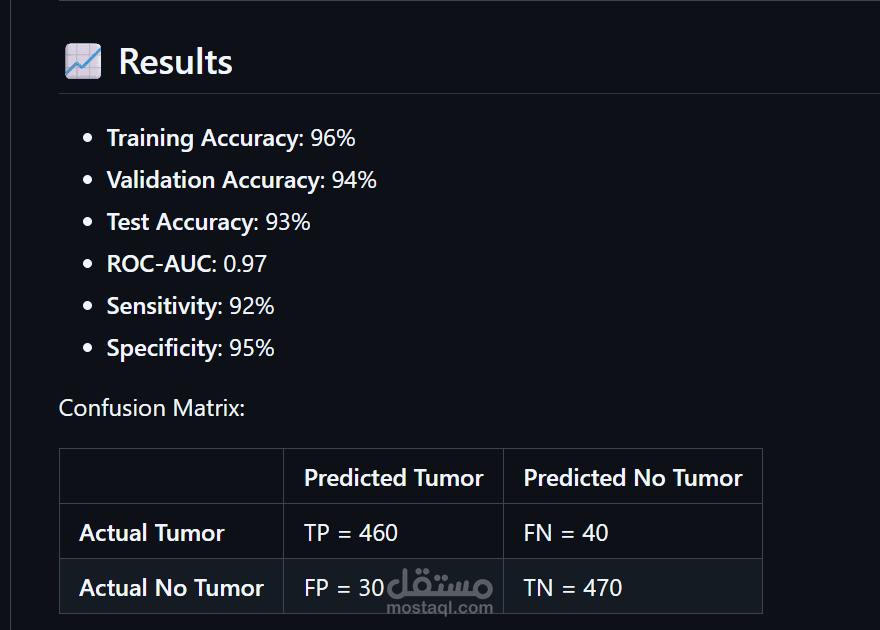Image resolution: width=880 pixels, height=630 pixels.
Task: Click the Predicted No Tumor column header
Action: (632, 478)
